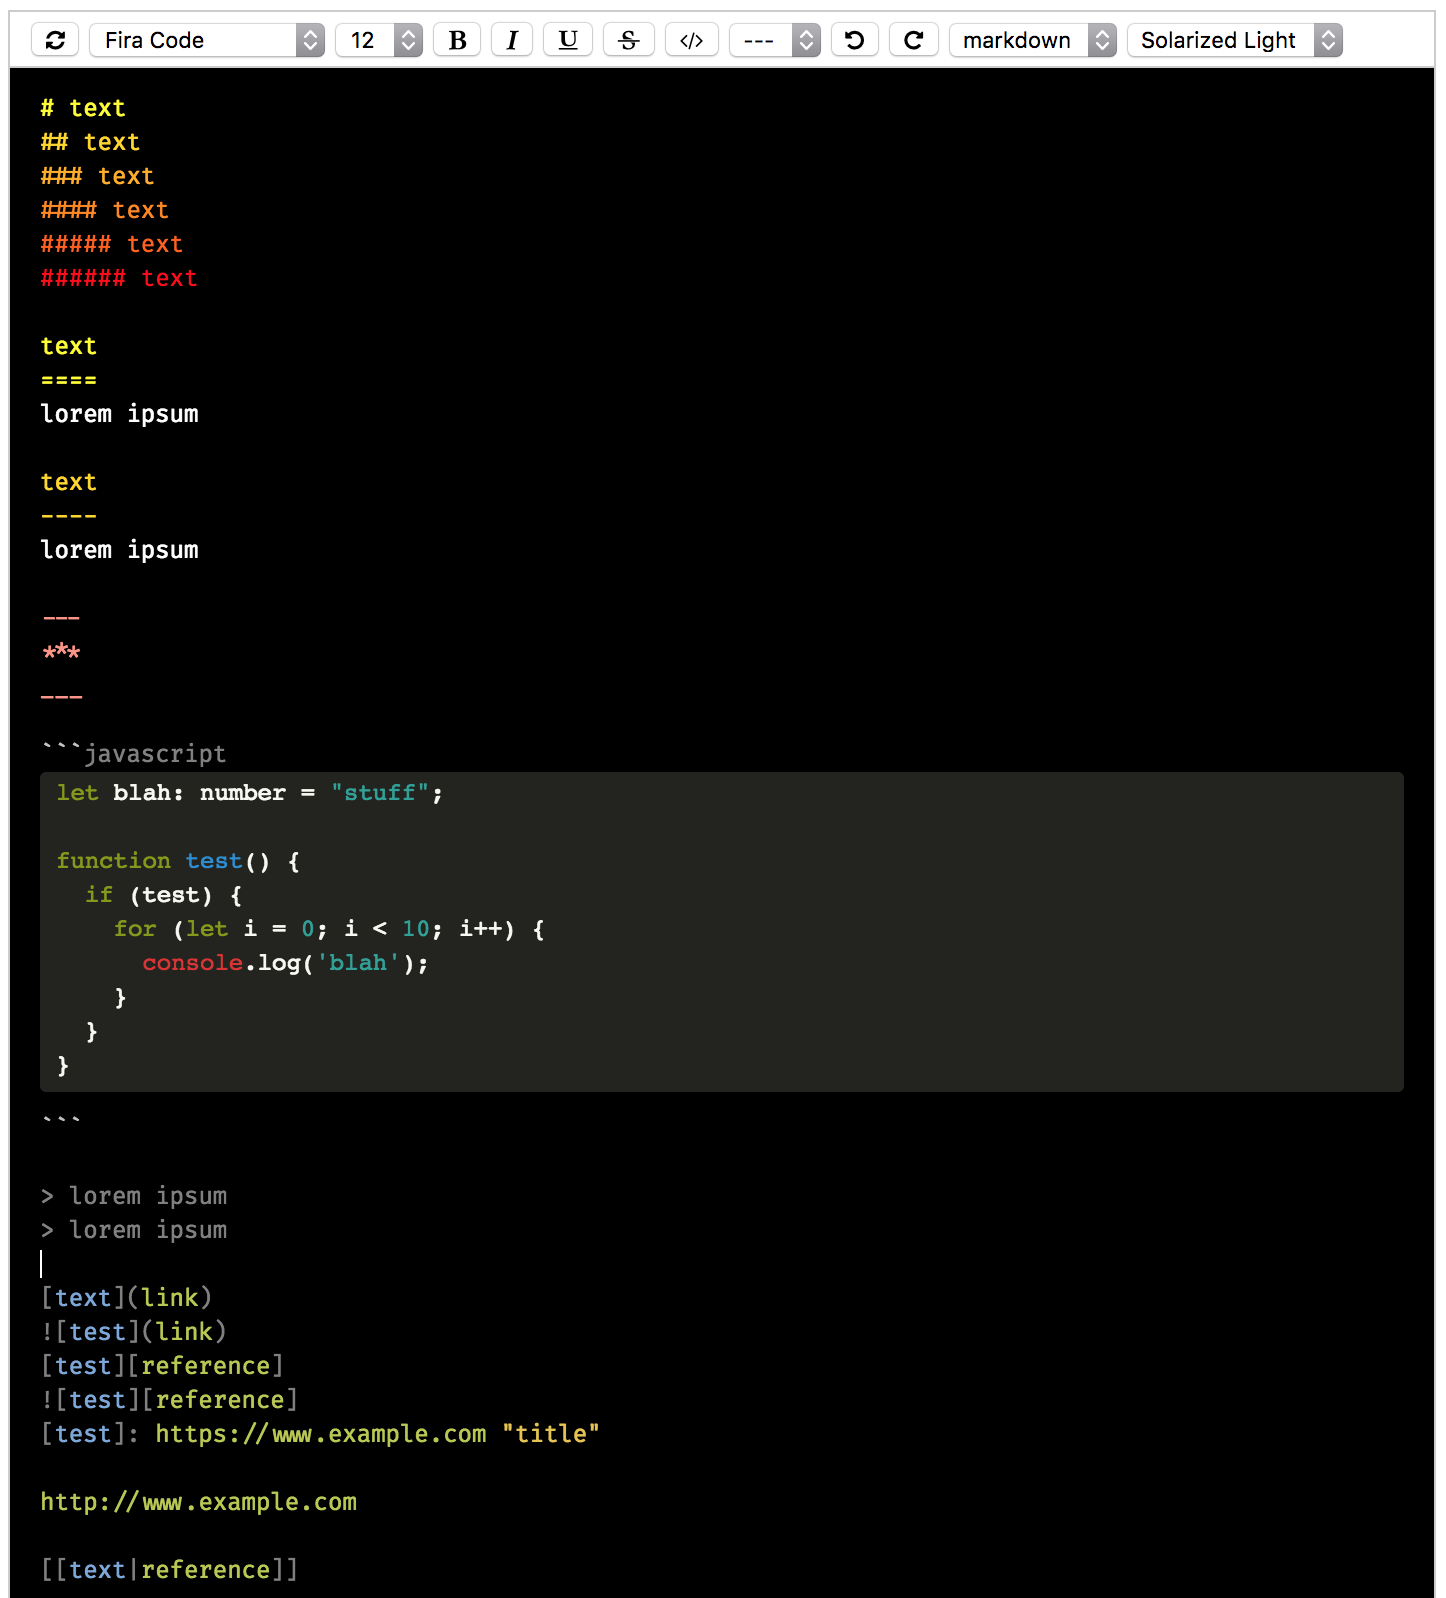Viewport: 1446px width, 1598px height.
Task: Click the '***' horizontal rule line
Action: (x=61, y=652)
